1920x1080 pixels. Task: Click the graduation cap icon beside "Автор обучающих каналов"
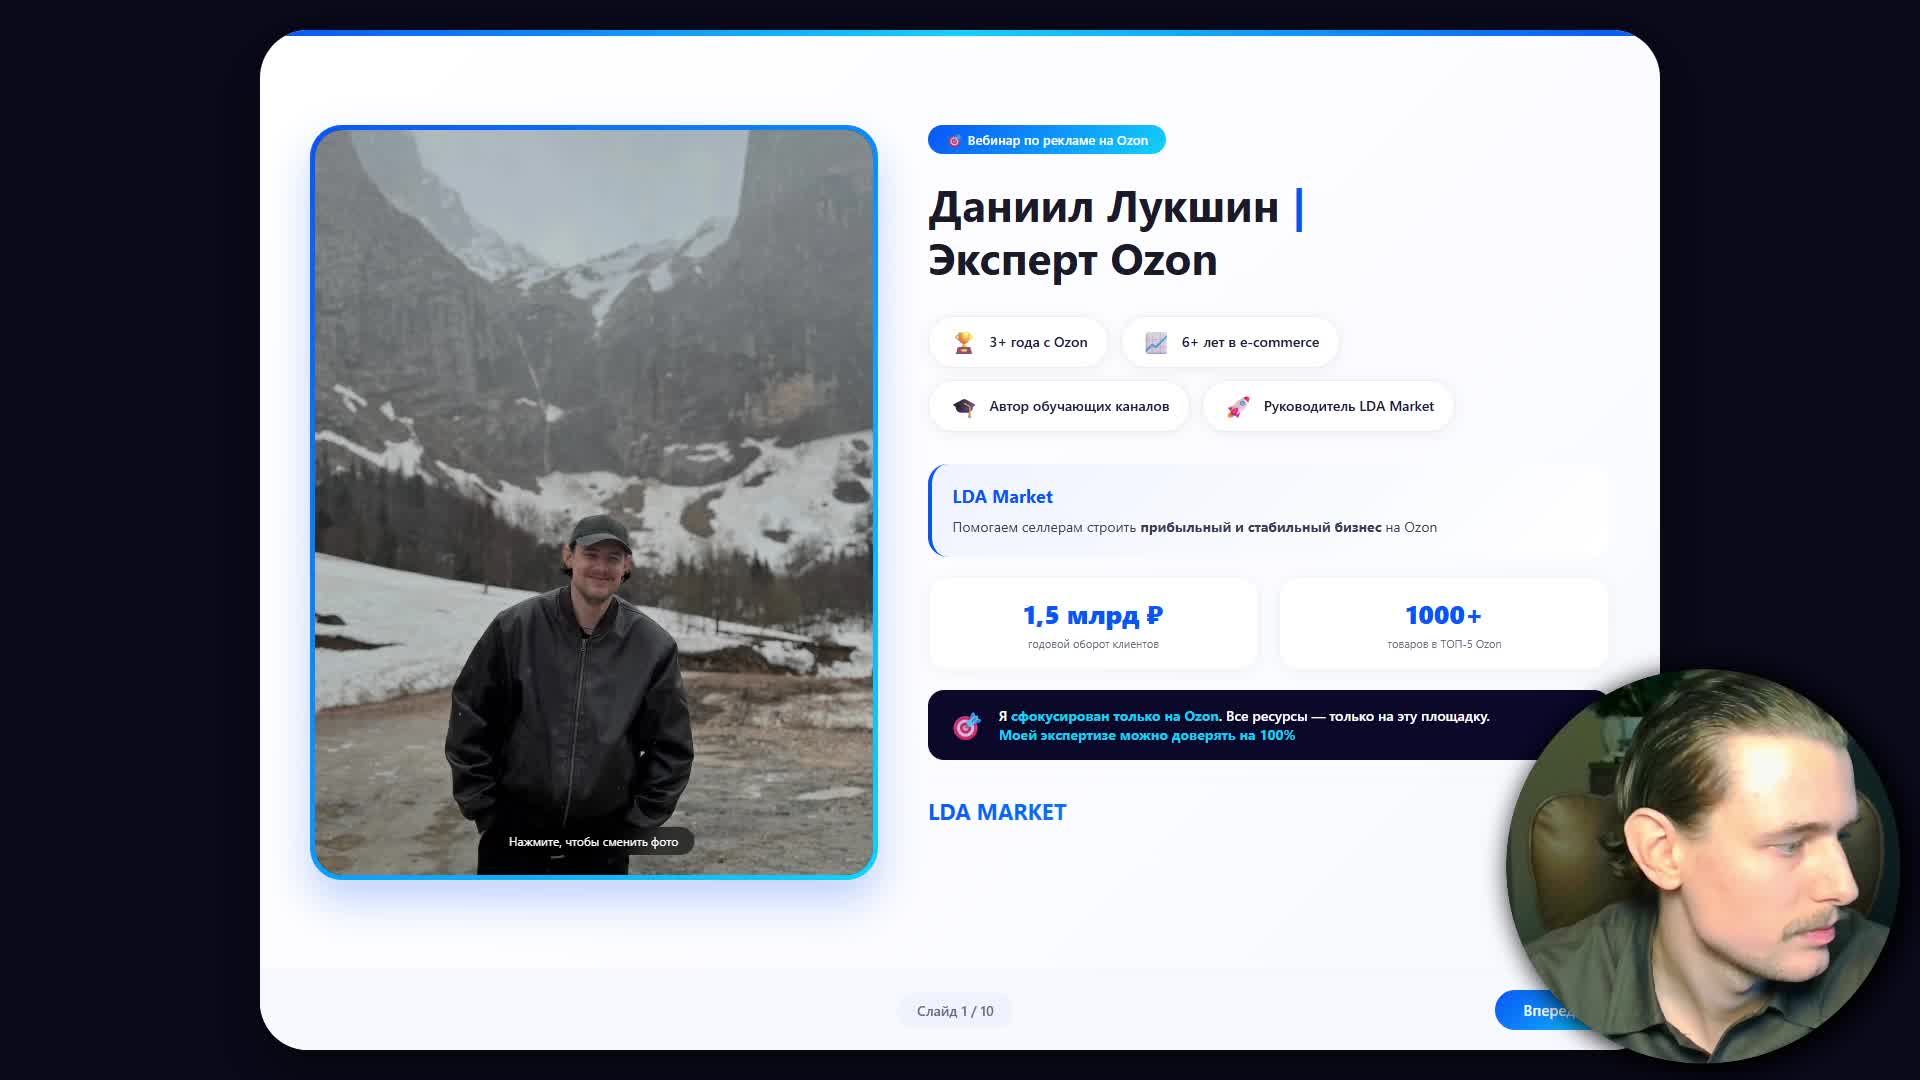962,406
